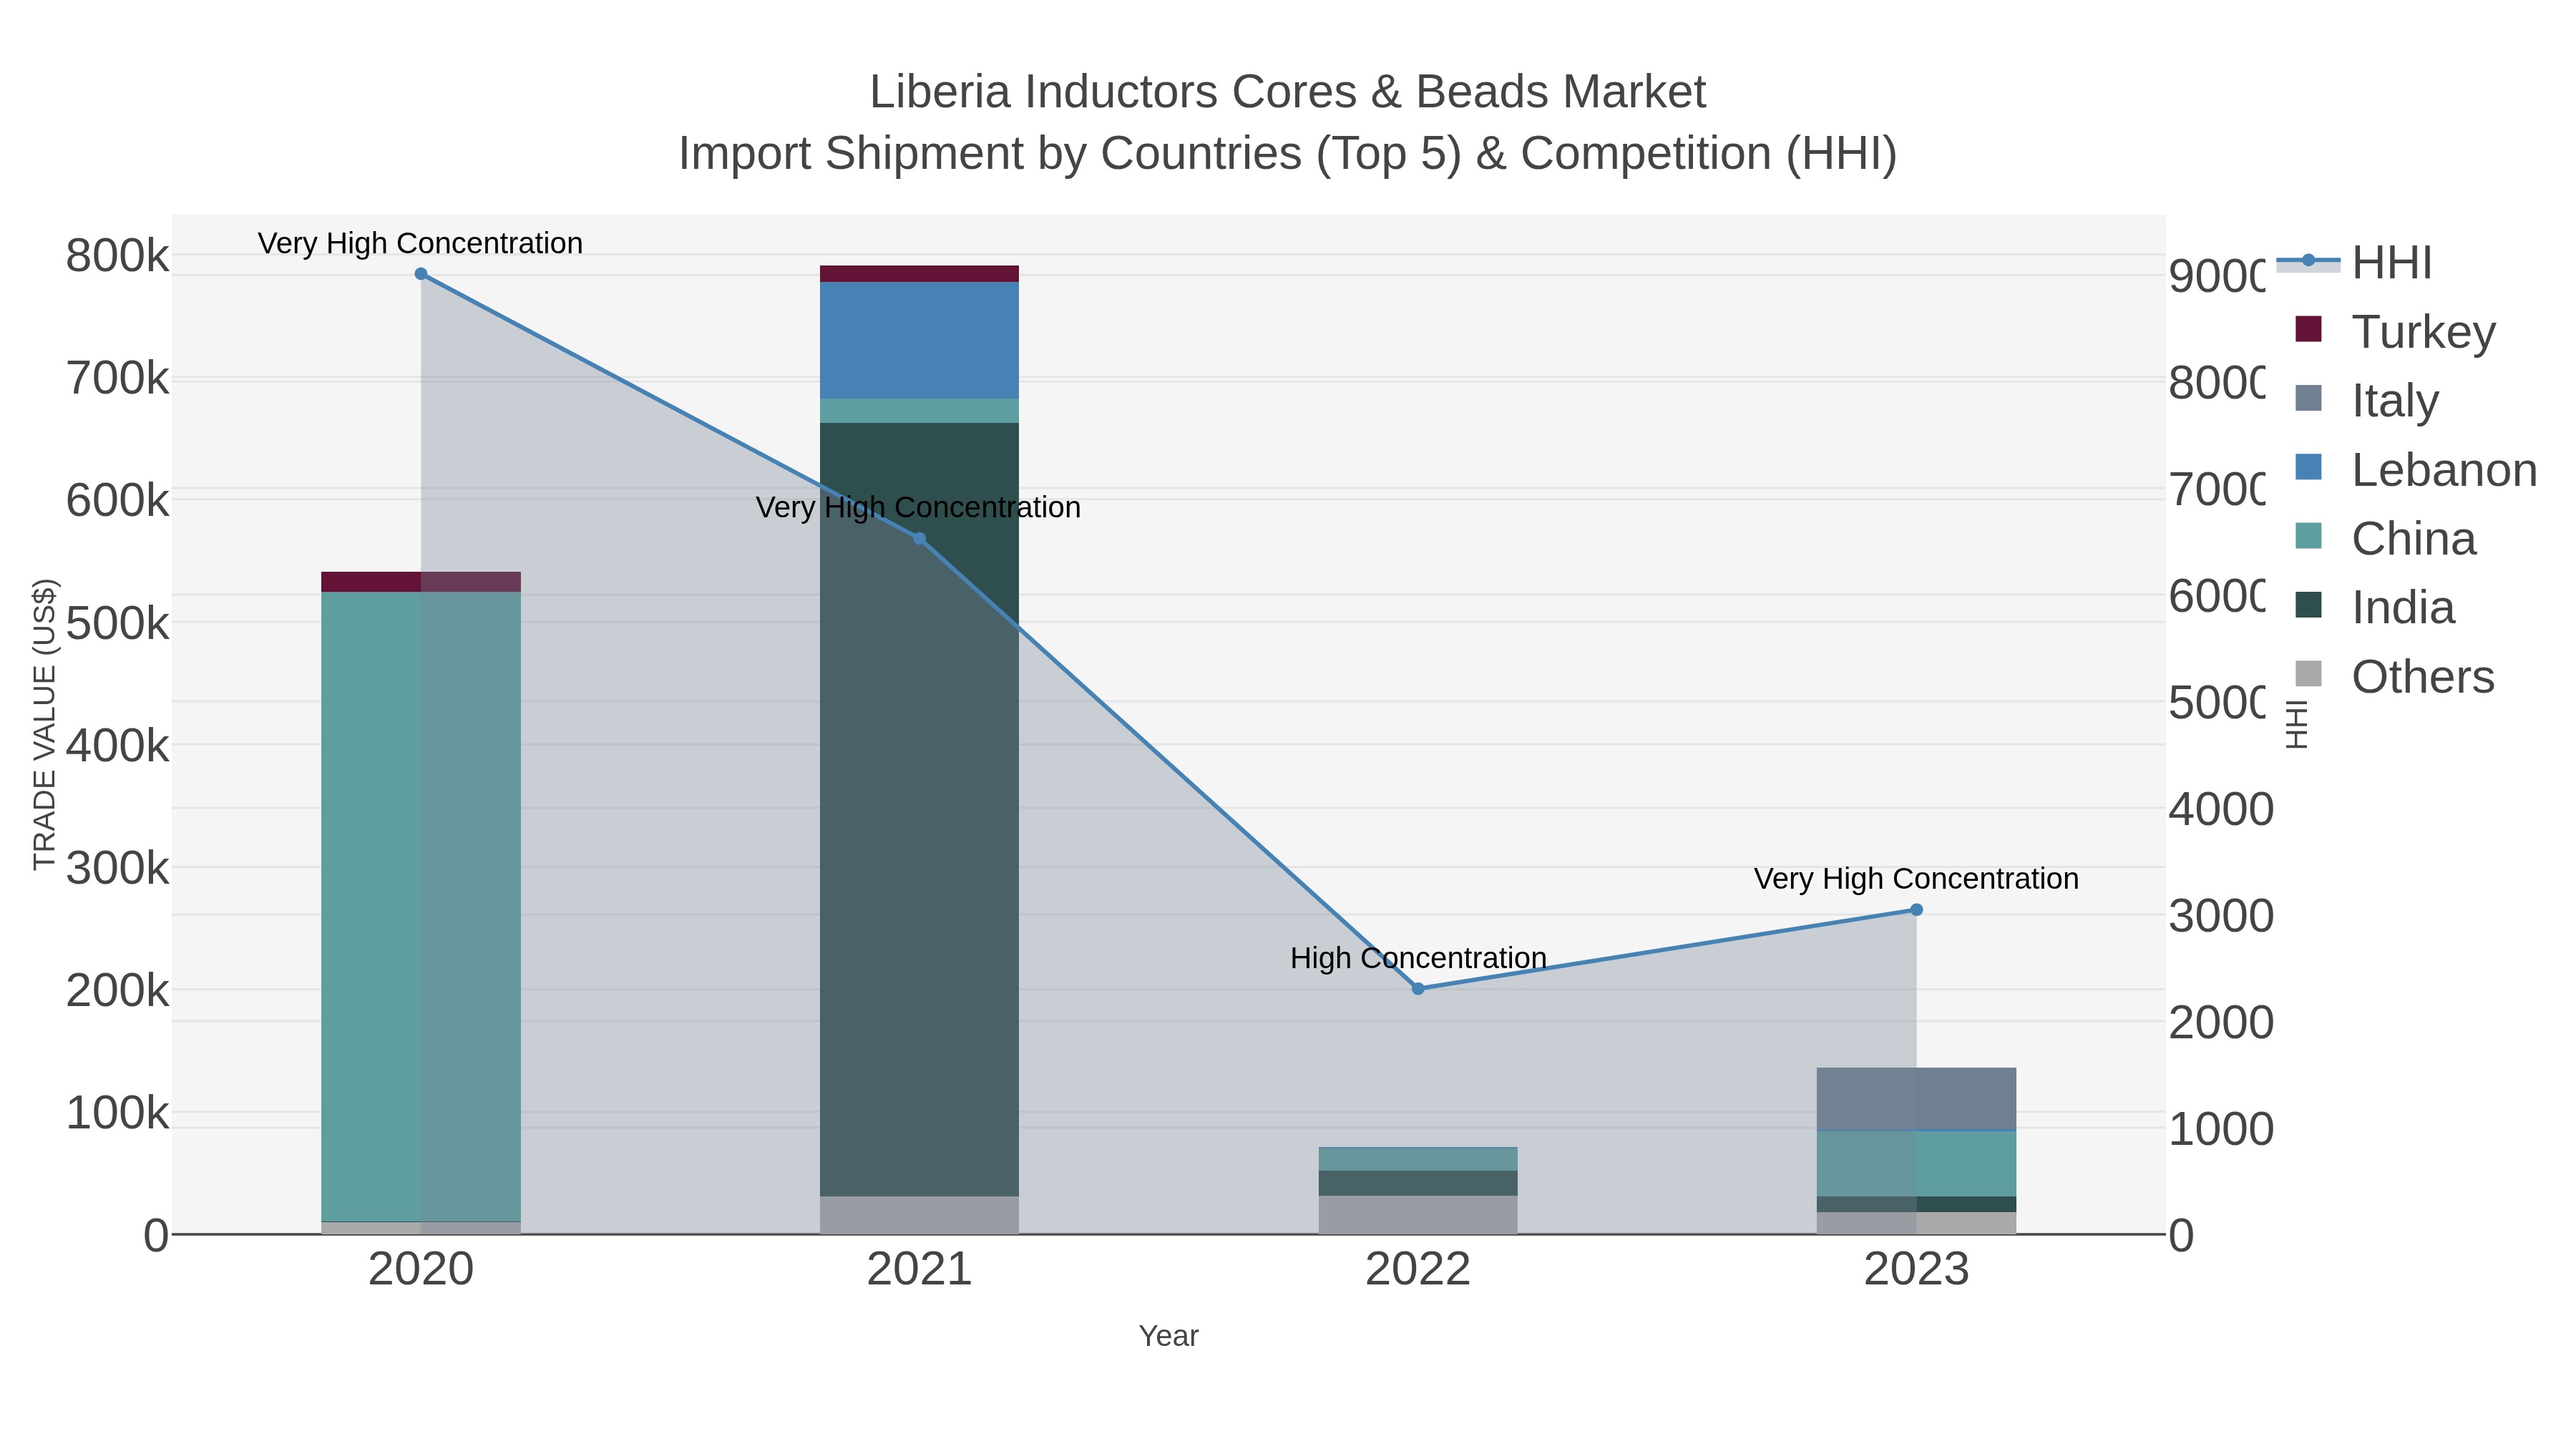2576x1449 pixels.
Task: Click the rotated HHI right-axis title
Action: point(2297,724)
